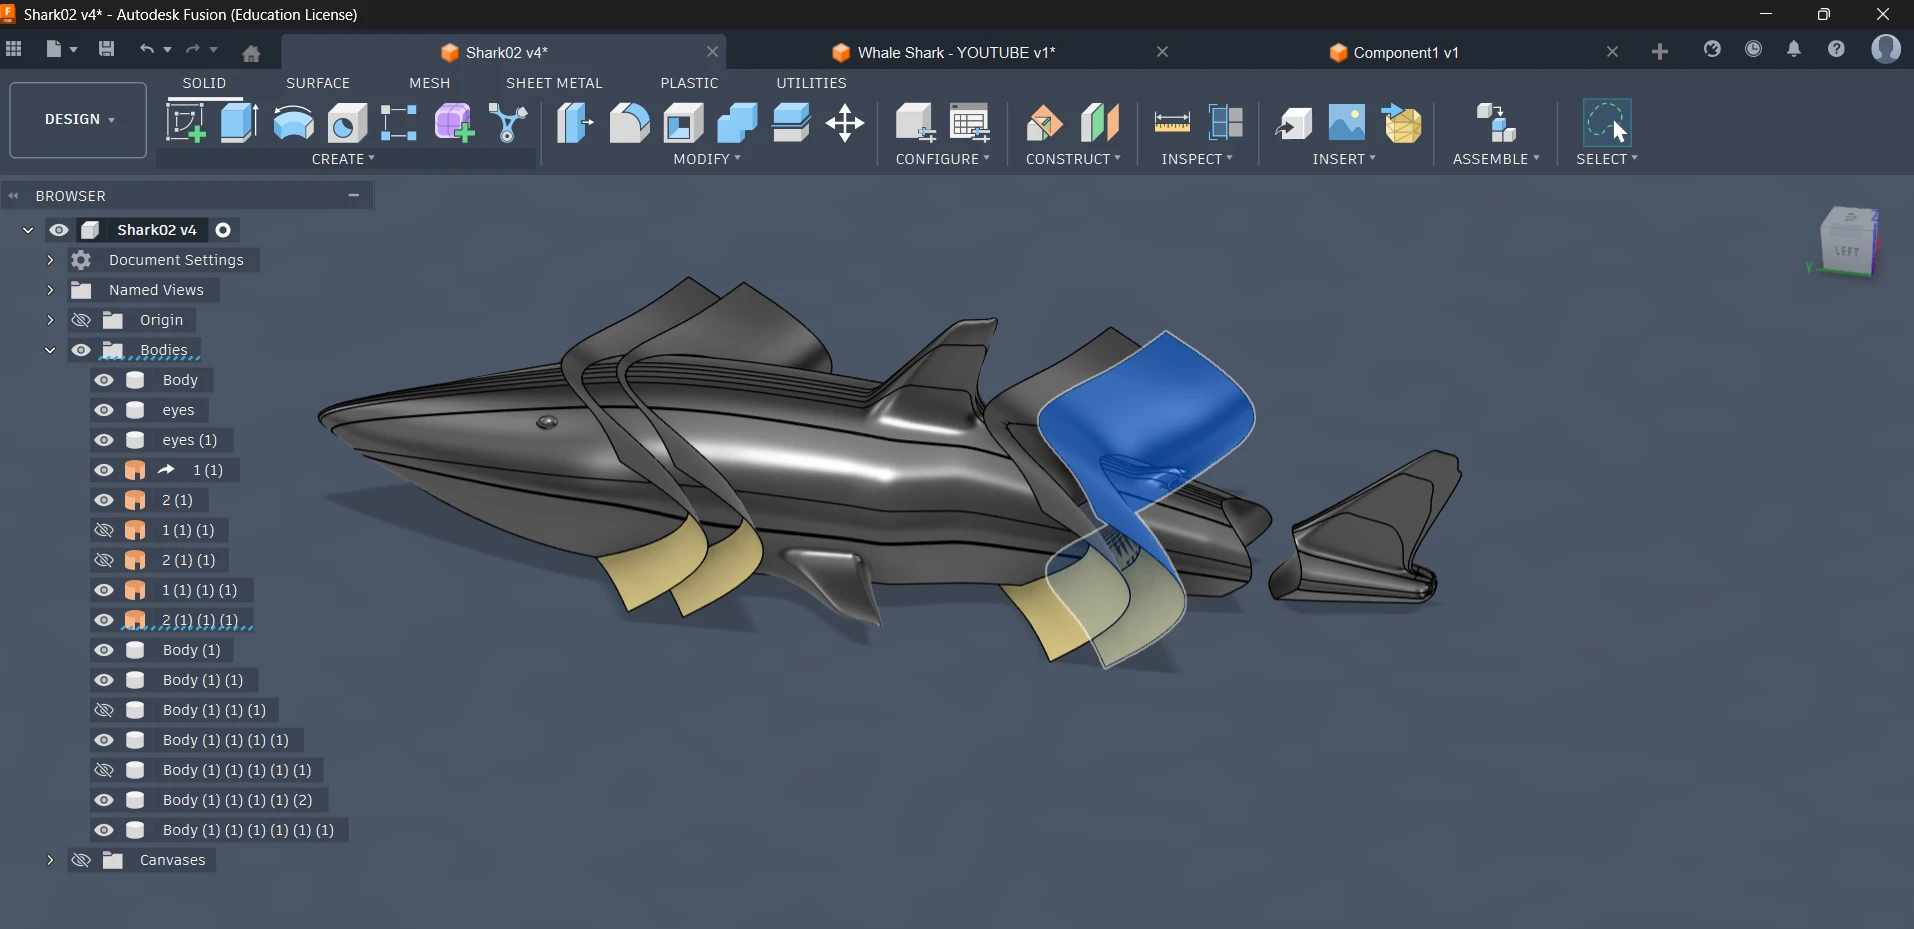1914x929 pixels.
Task: Collapse the Shark02 v4 root node
Action: (28, 230)
